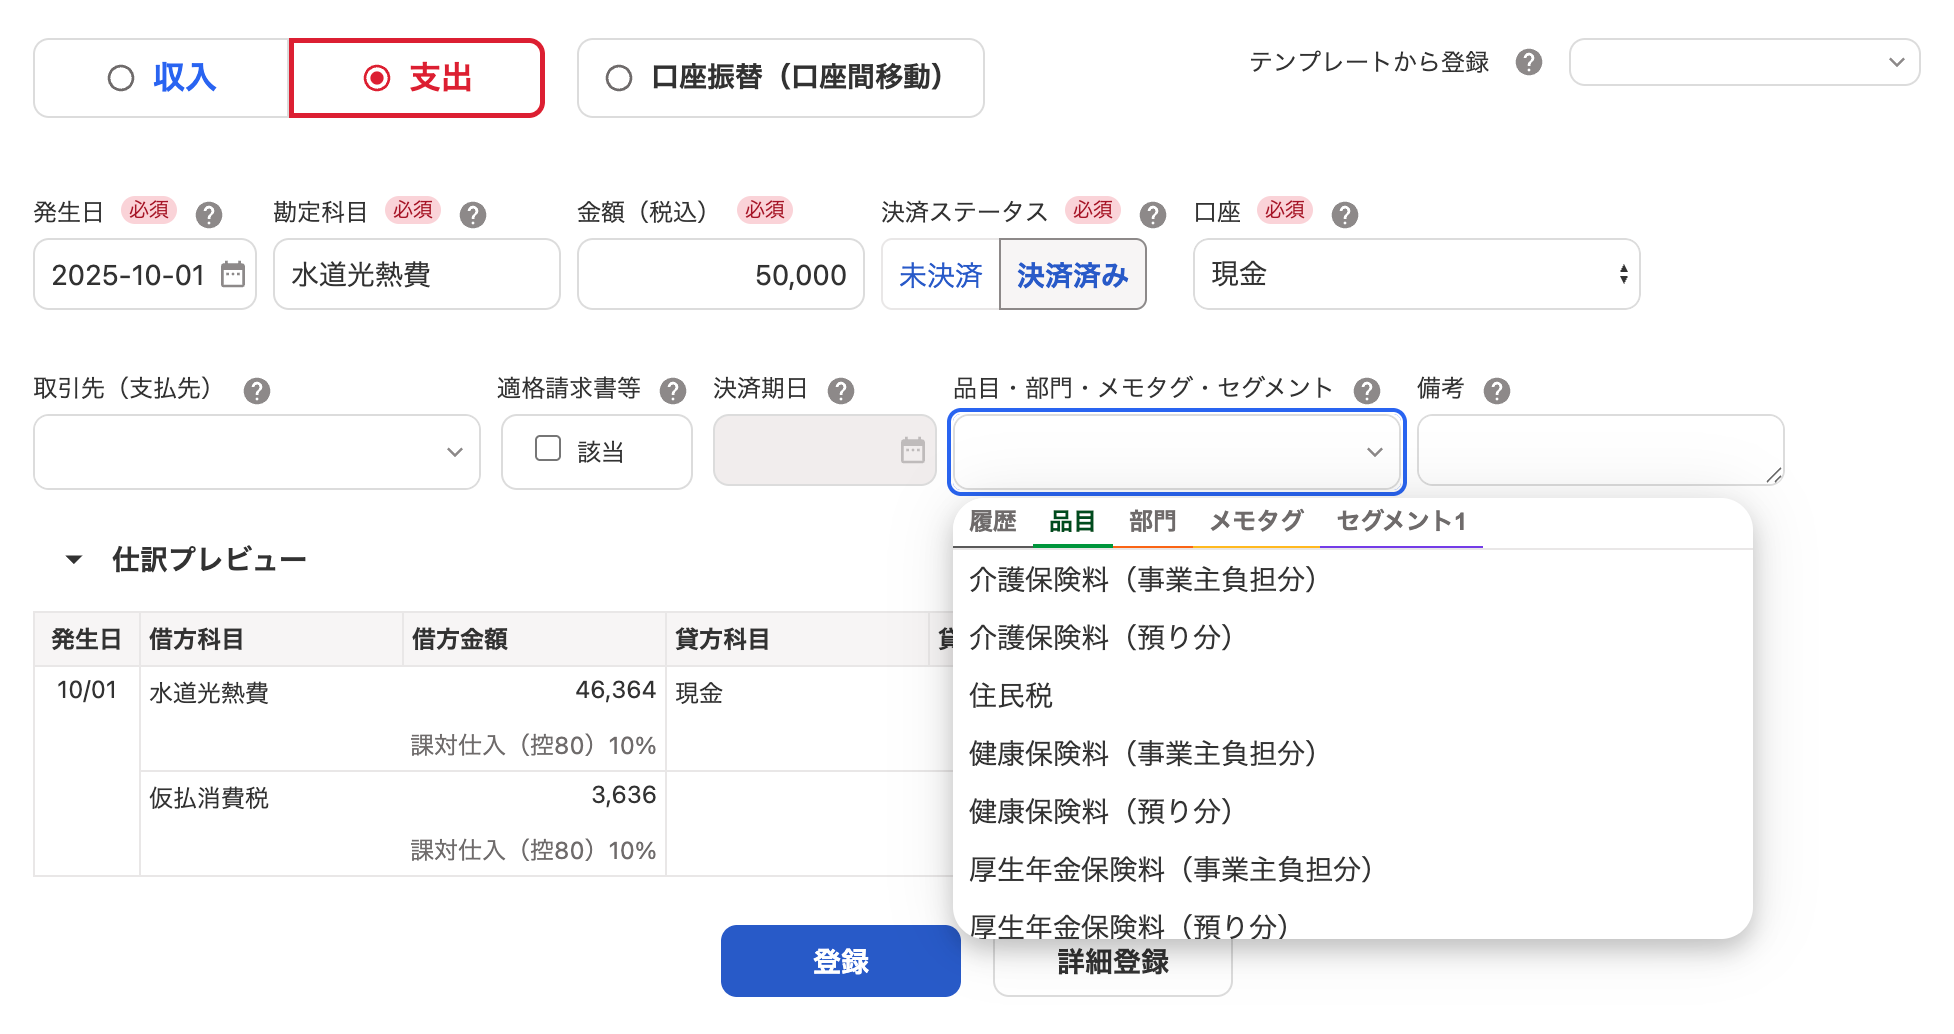Click the 詳細登録 button
The height and width of the screenshot is (1034, 1954).
pos(1113,963)
